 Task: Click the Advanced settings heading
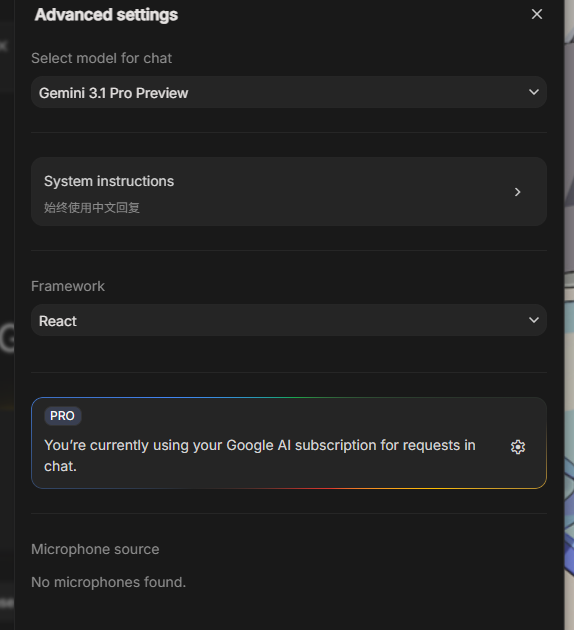[106, 15]
